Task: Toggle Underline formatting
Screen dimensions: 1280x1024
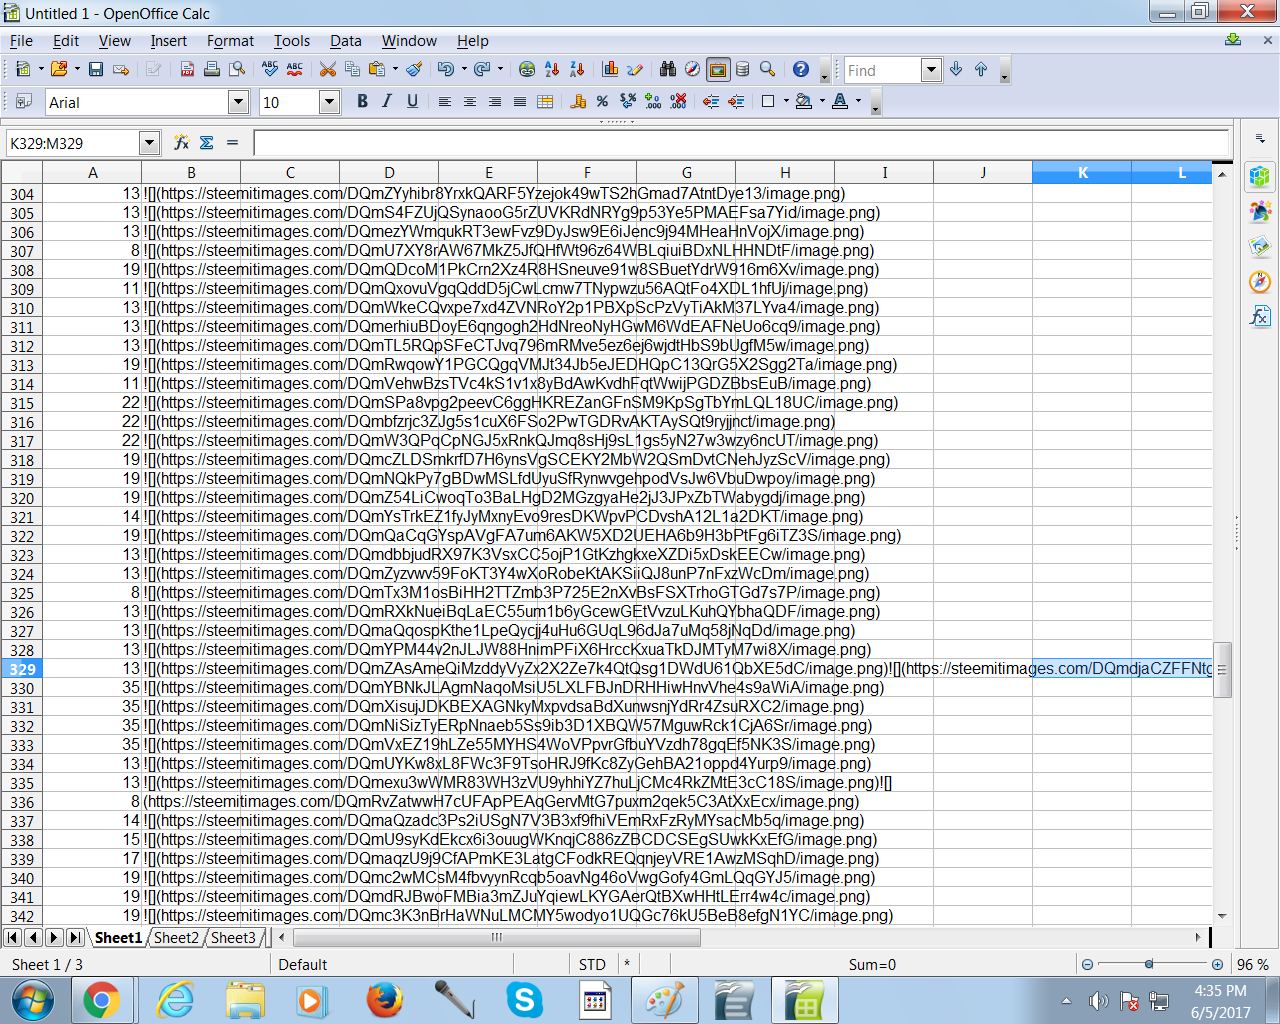Action: (x=412, y=101)
